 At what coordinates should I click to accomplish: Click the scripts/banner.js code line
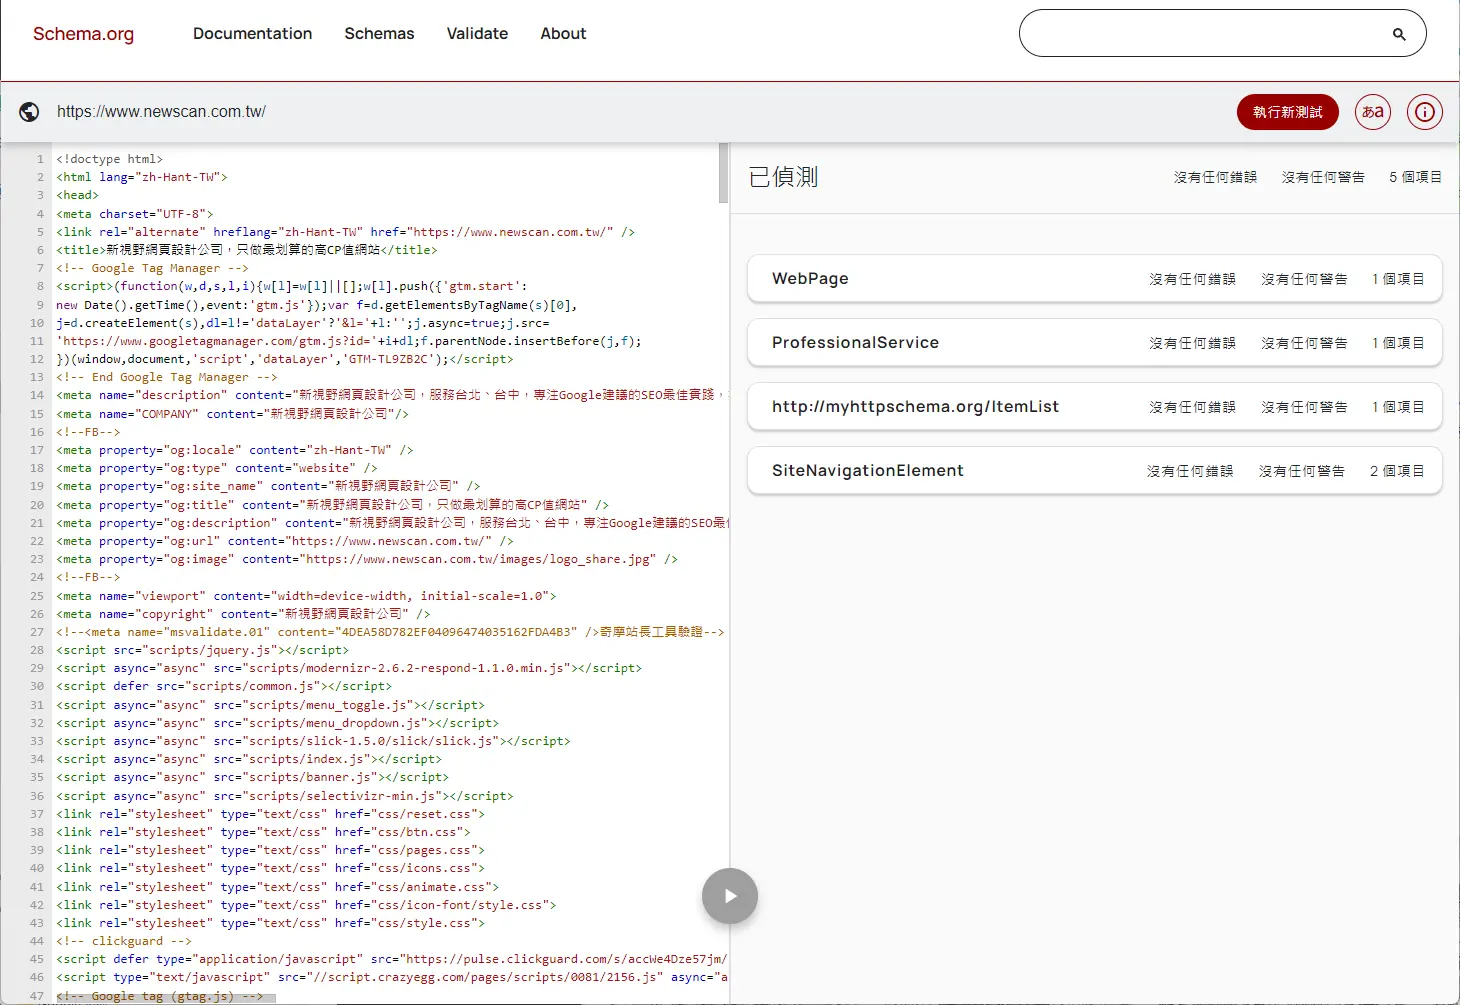[x=253, y=777]
